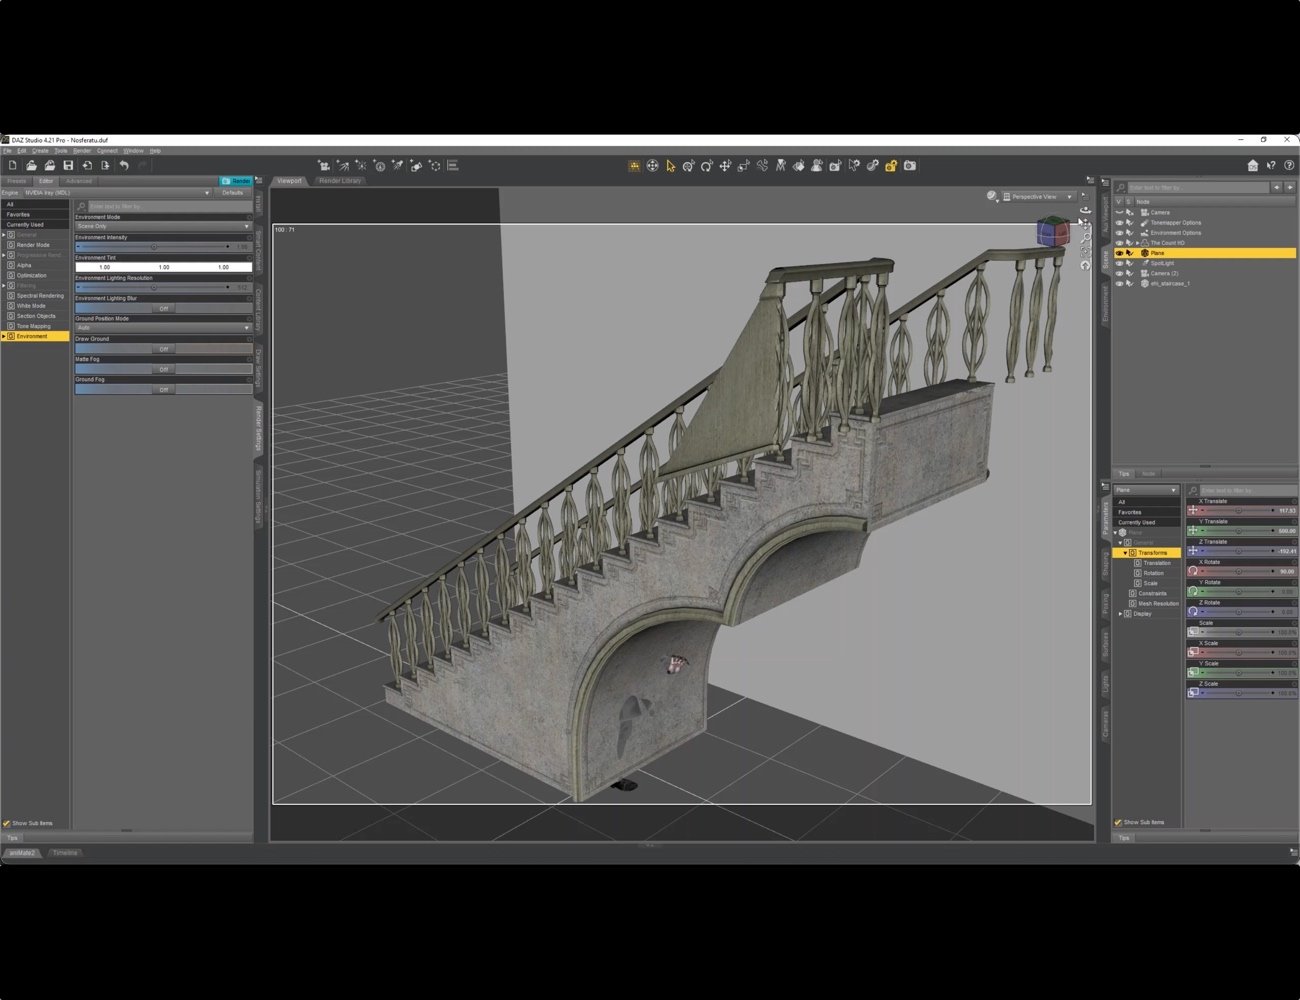Click the orbit camera control in viewport
Image resolution: width=1300 pixels, height=1000 pixels.
1085,210
